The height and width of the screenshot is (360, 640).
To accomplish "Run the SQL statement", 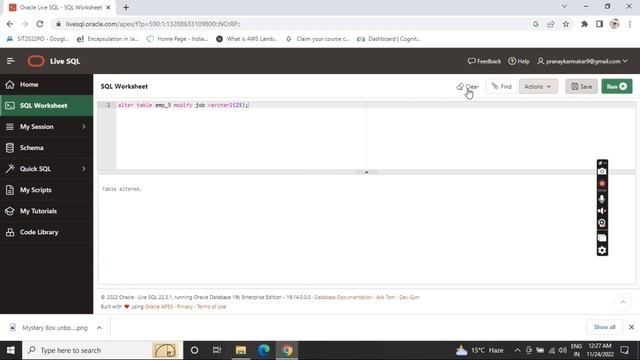I will (x=617, y=87).
